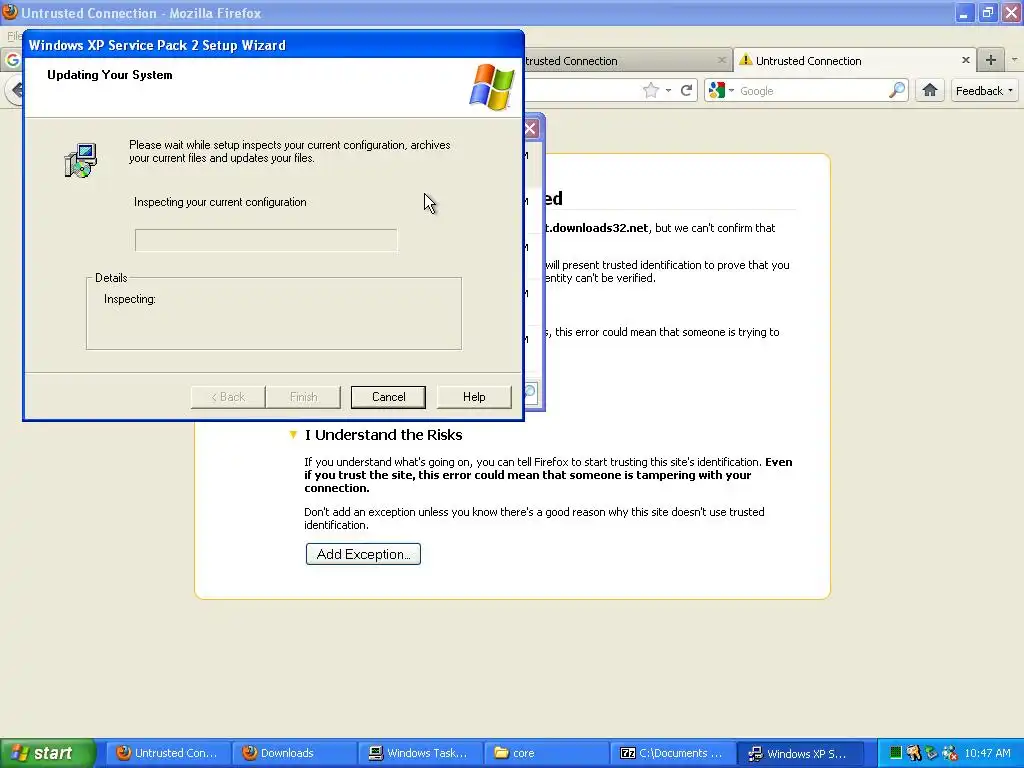
Task: Click the green CPU usage tray icon
Action: click(896, 753)
